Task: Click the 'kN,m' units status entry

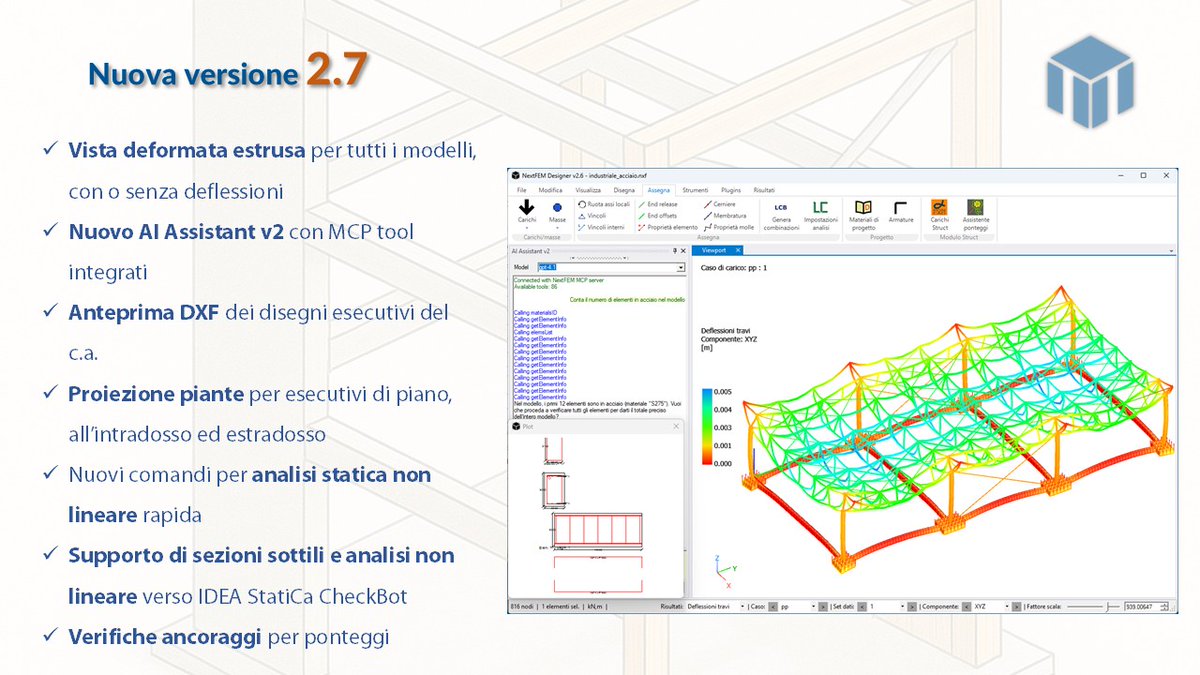Action: click(596, 606)
